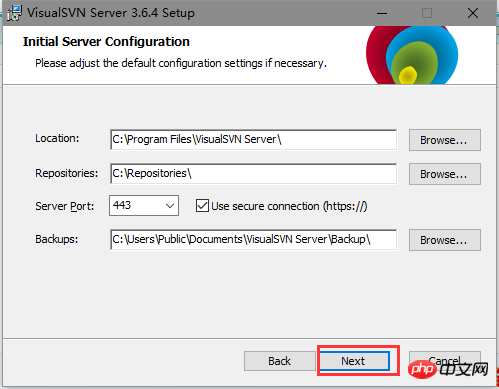Cancel the VisualSVN Server setup

pyautogui.click(x=445, y=361)
